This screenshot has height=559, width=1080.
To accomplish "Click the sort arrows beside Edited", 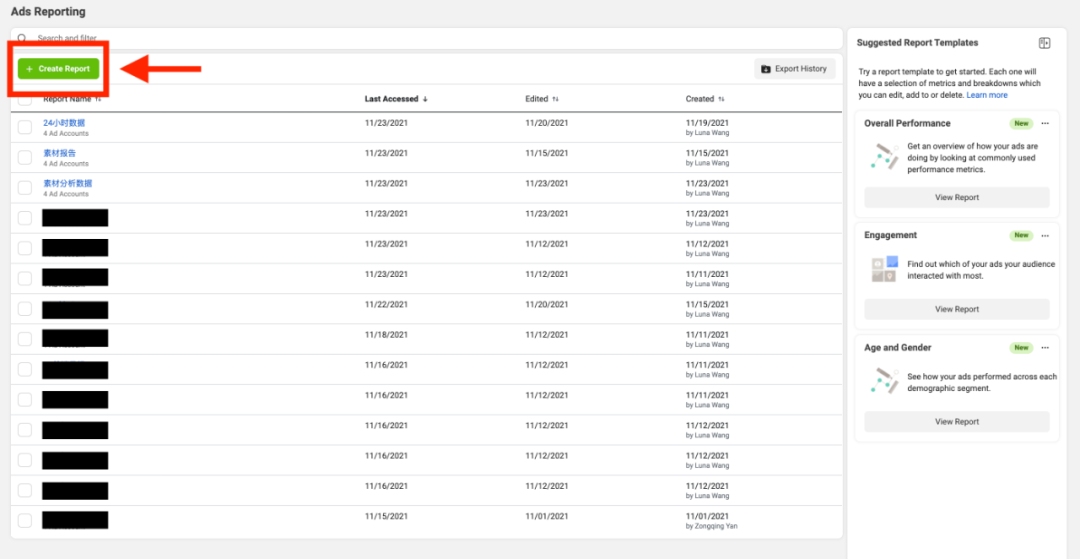I will click(555, 99).
